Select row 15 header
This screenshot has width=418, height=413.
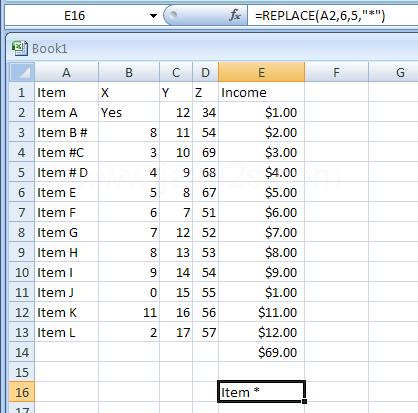click(22, 372)
